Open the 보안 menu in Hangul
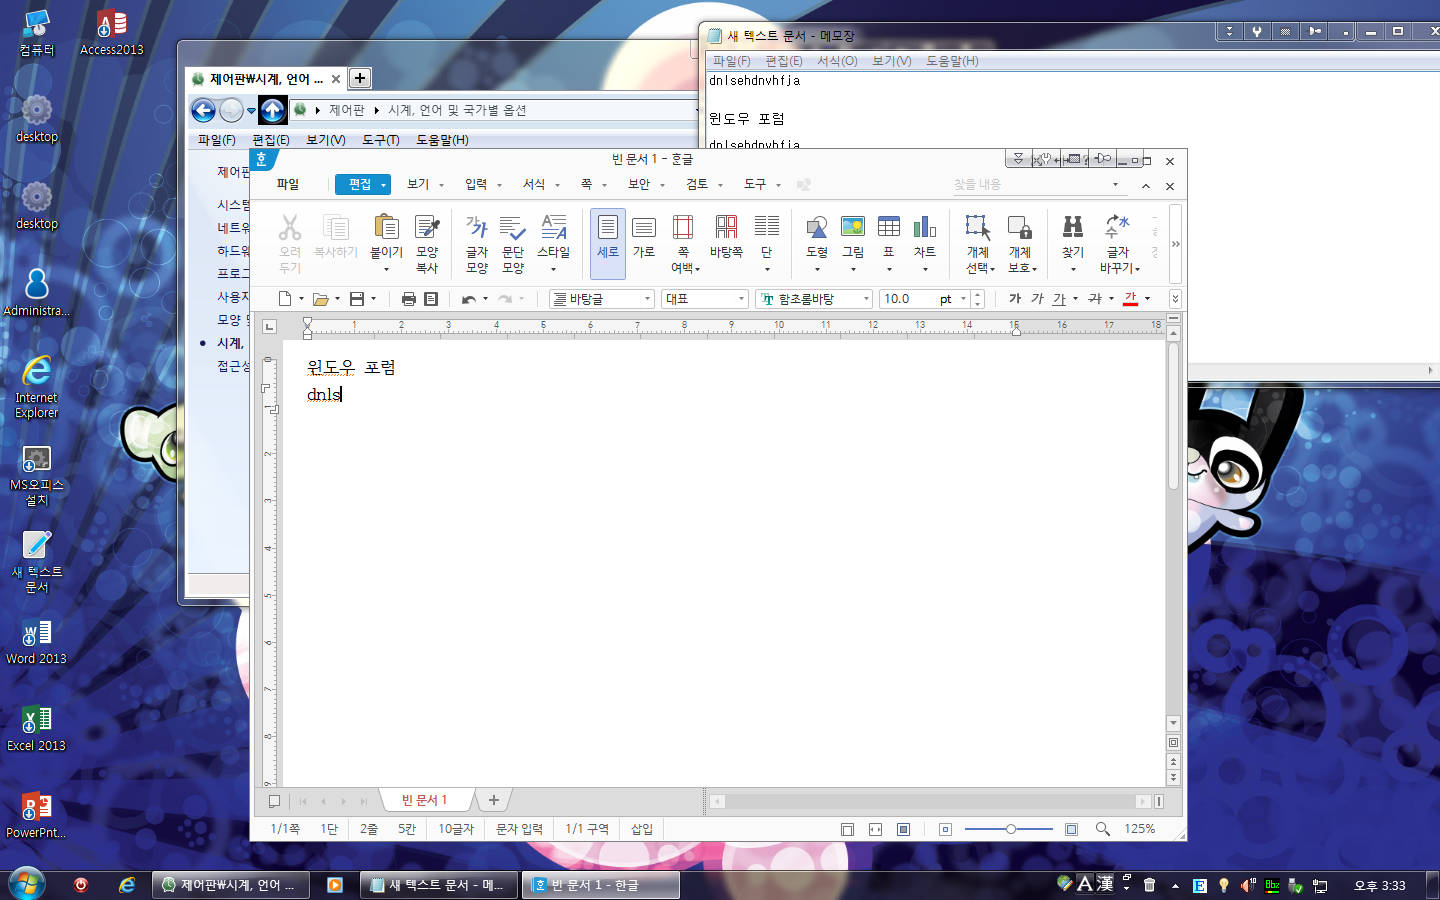Viewport: 1440px width, 900px height. pos(639,184)
